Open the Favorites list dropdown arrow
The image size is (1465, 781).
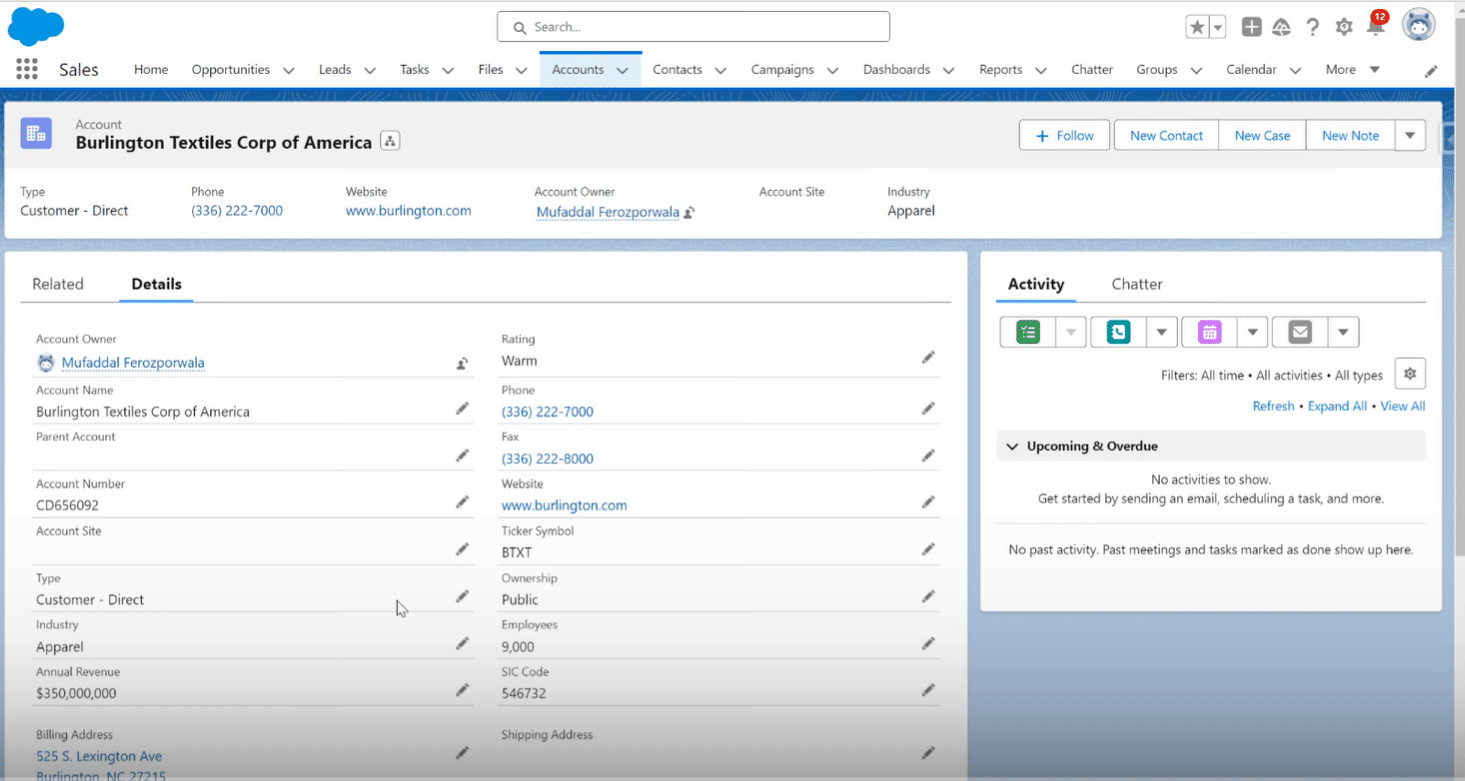pos(1218,28)
